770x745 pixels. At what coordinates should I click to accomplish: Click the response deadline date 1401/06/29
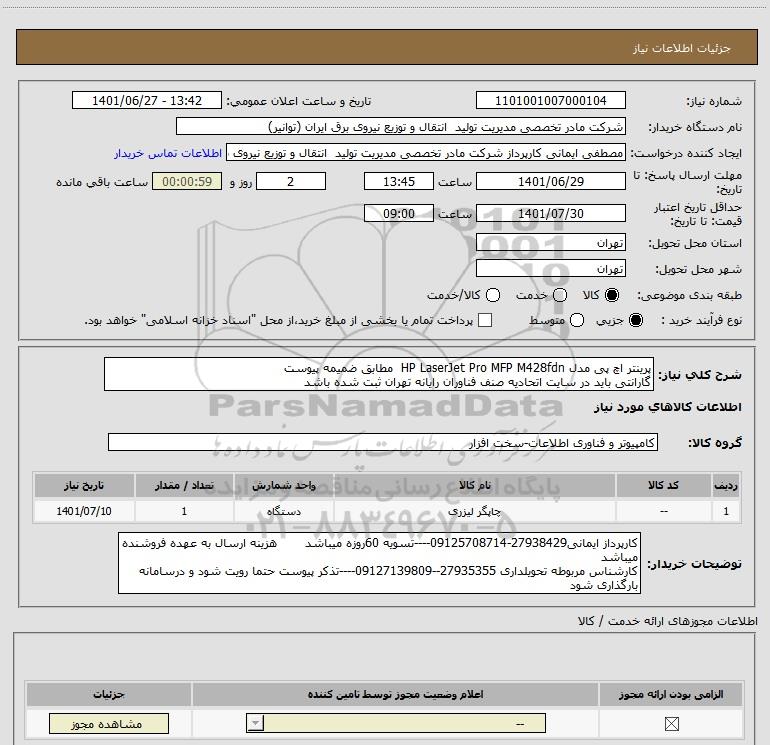[x=550, y=181]
